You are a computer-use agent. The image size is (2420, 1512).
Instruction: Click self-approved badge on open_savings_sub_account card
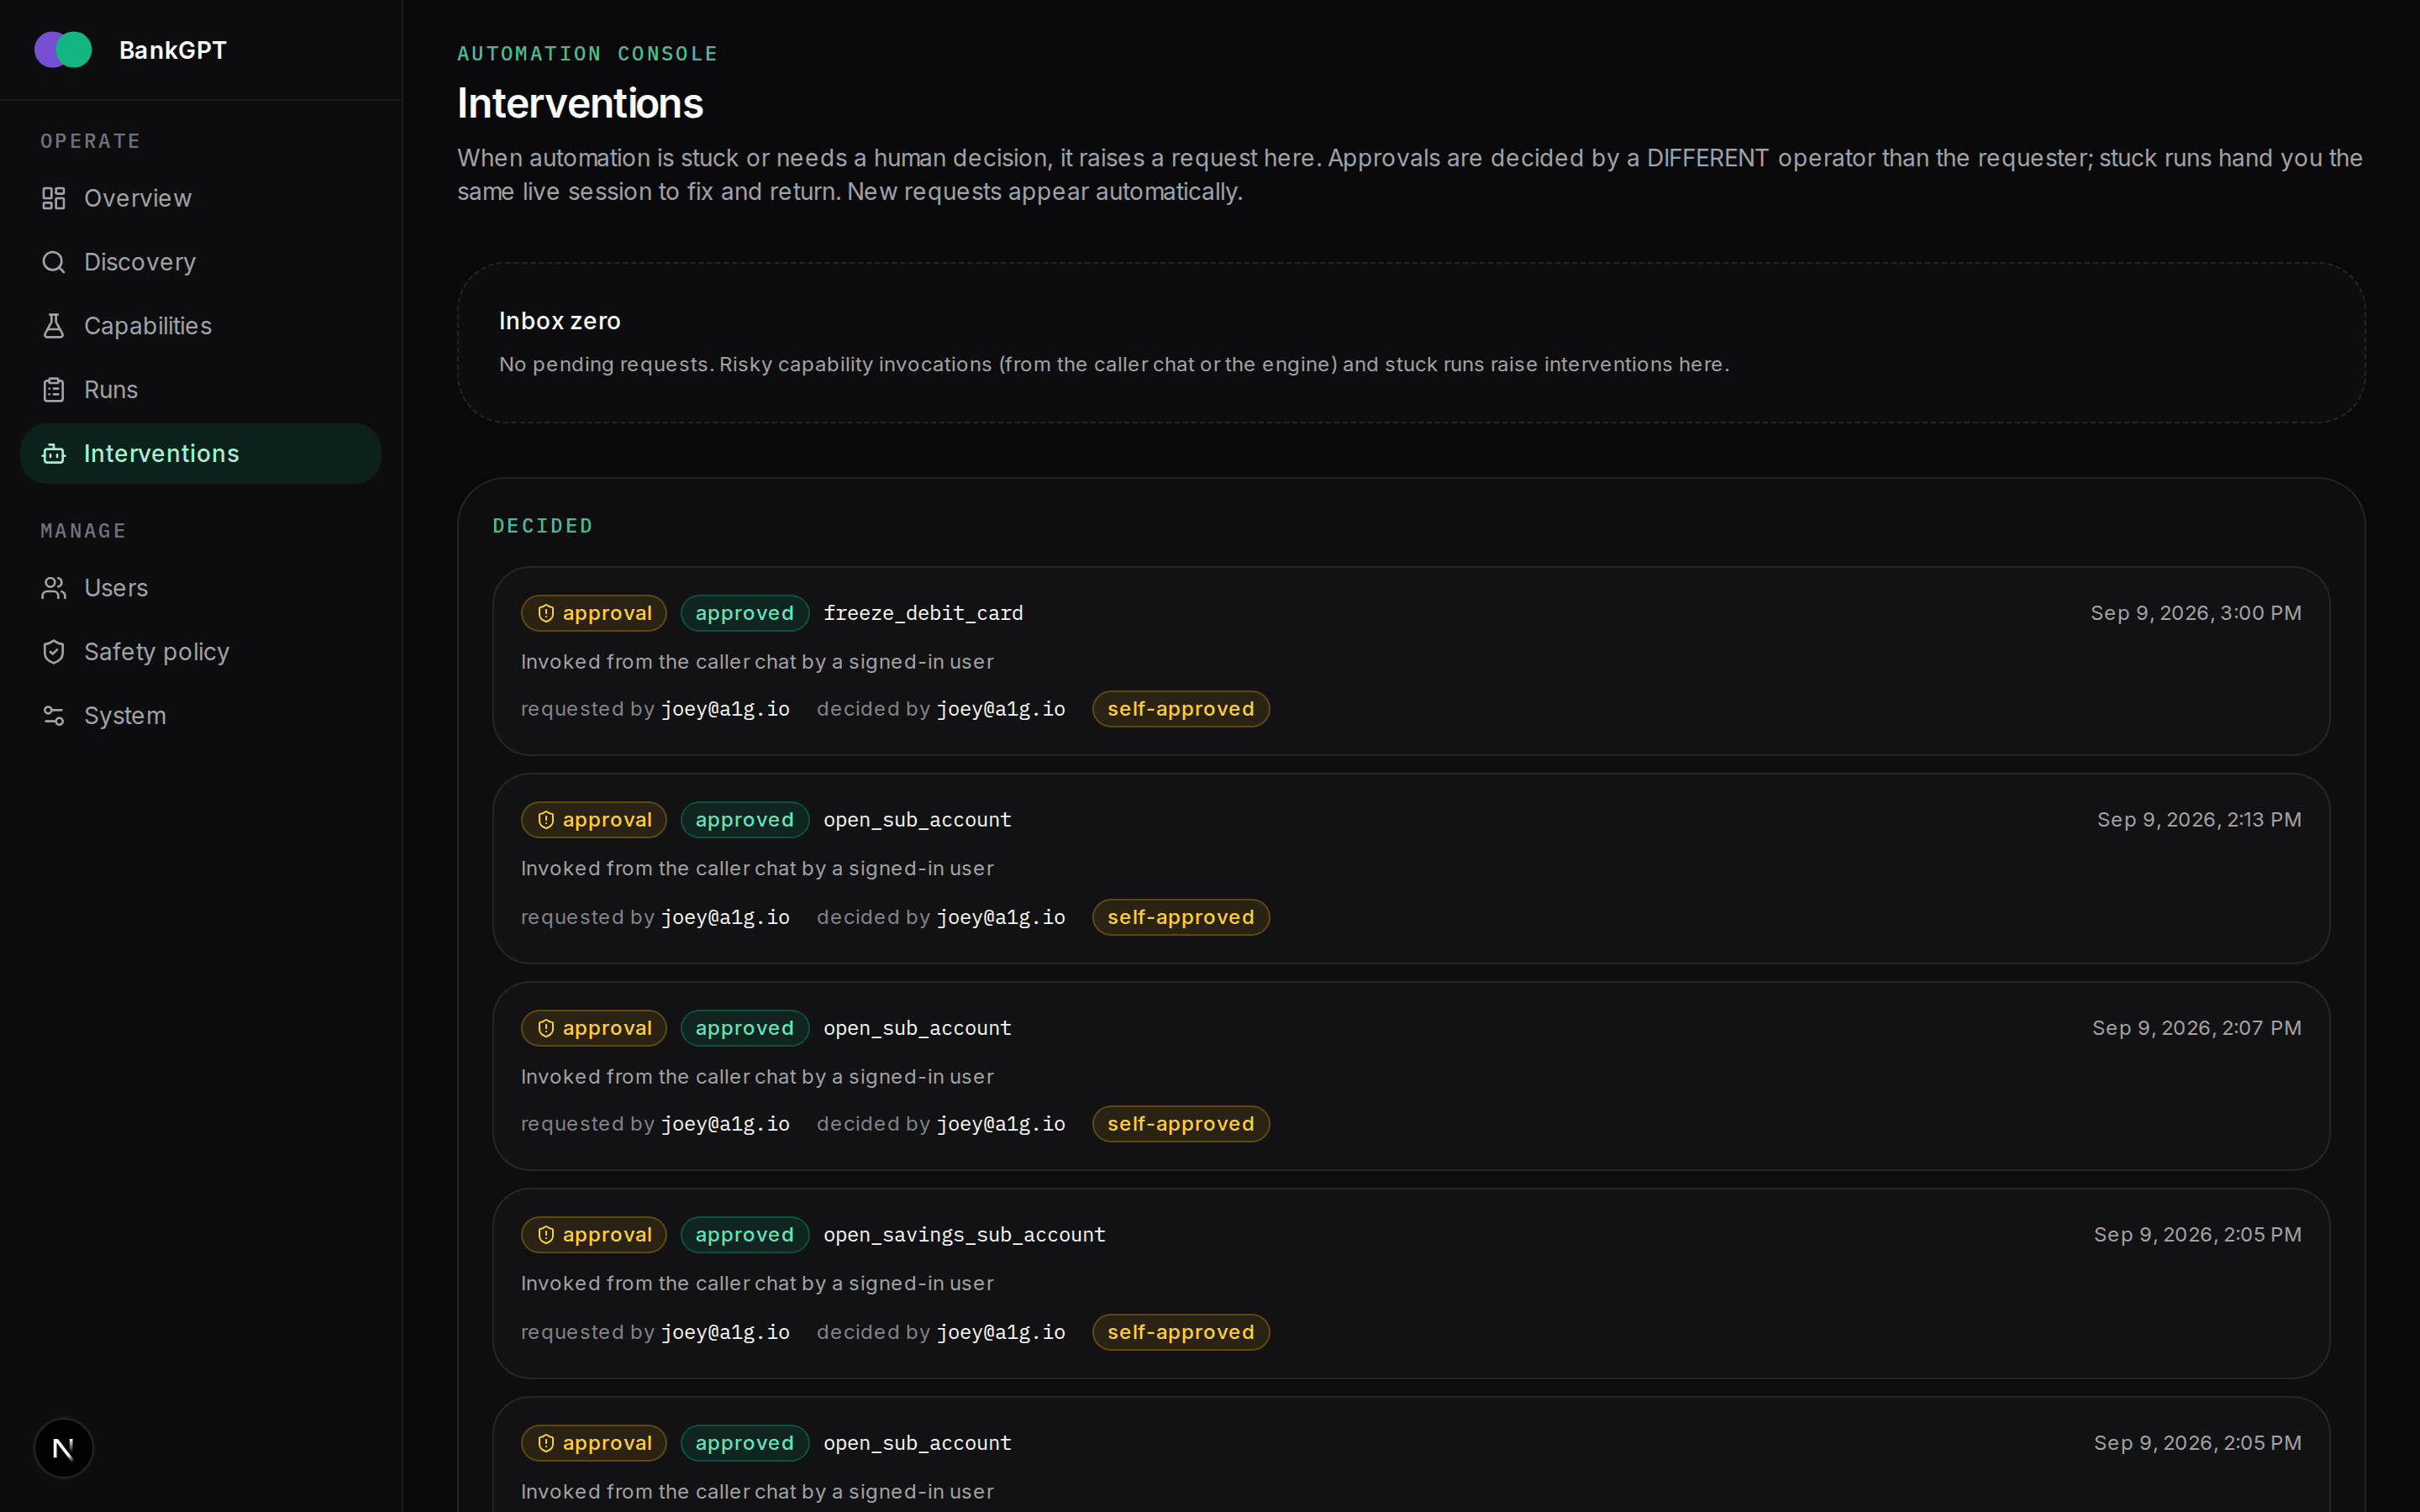pyautogui.click(x=1180, y=1332)
